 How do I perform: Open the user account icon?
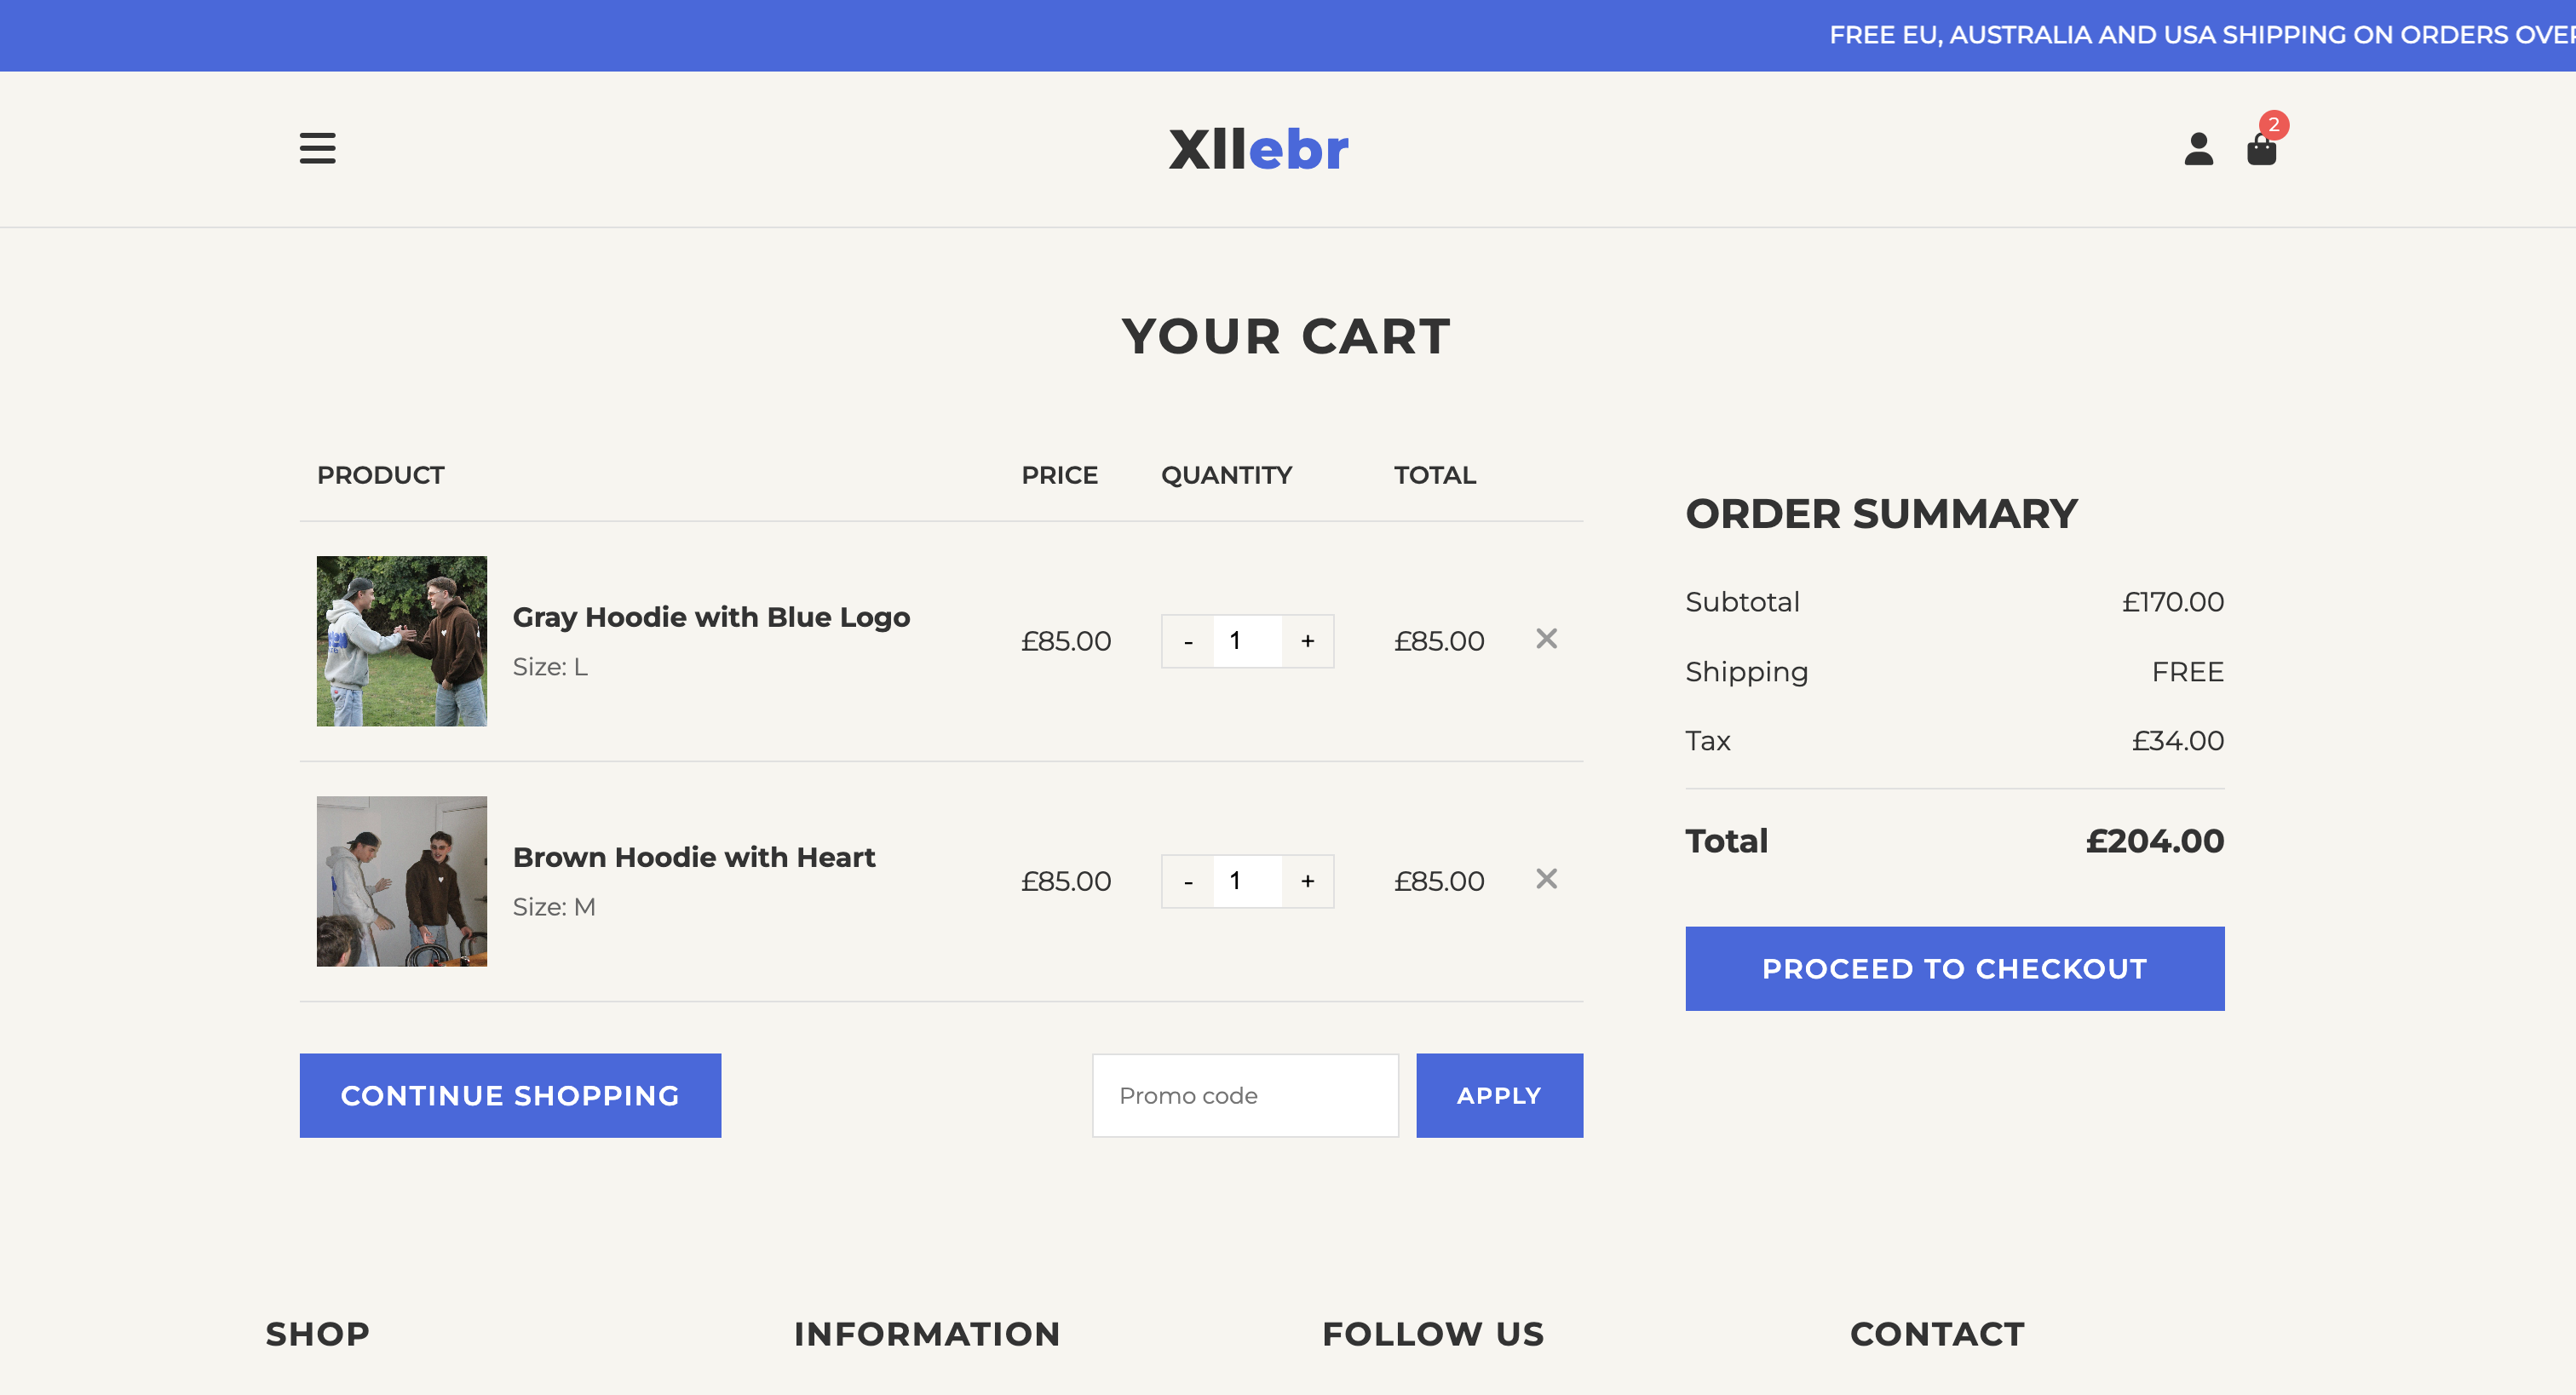pos(2197,149)
